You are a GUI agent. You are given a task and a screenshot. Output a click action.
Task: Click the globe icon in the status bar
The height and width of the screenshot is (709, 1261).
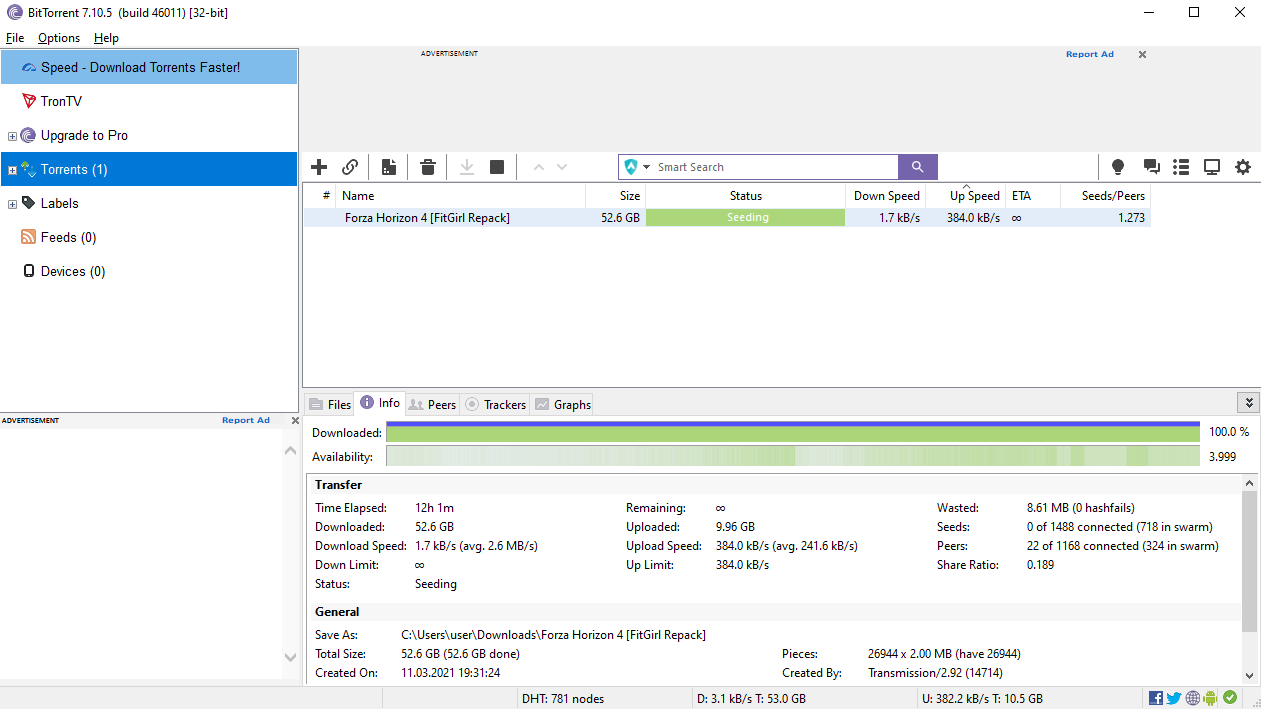pos(1193,698)
